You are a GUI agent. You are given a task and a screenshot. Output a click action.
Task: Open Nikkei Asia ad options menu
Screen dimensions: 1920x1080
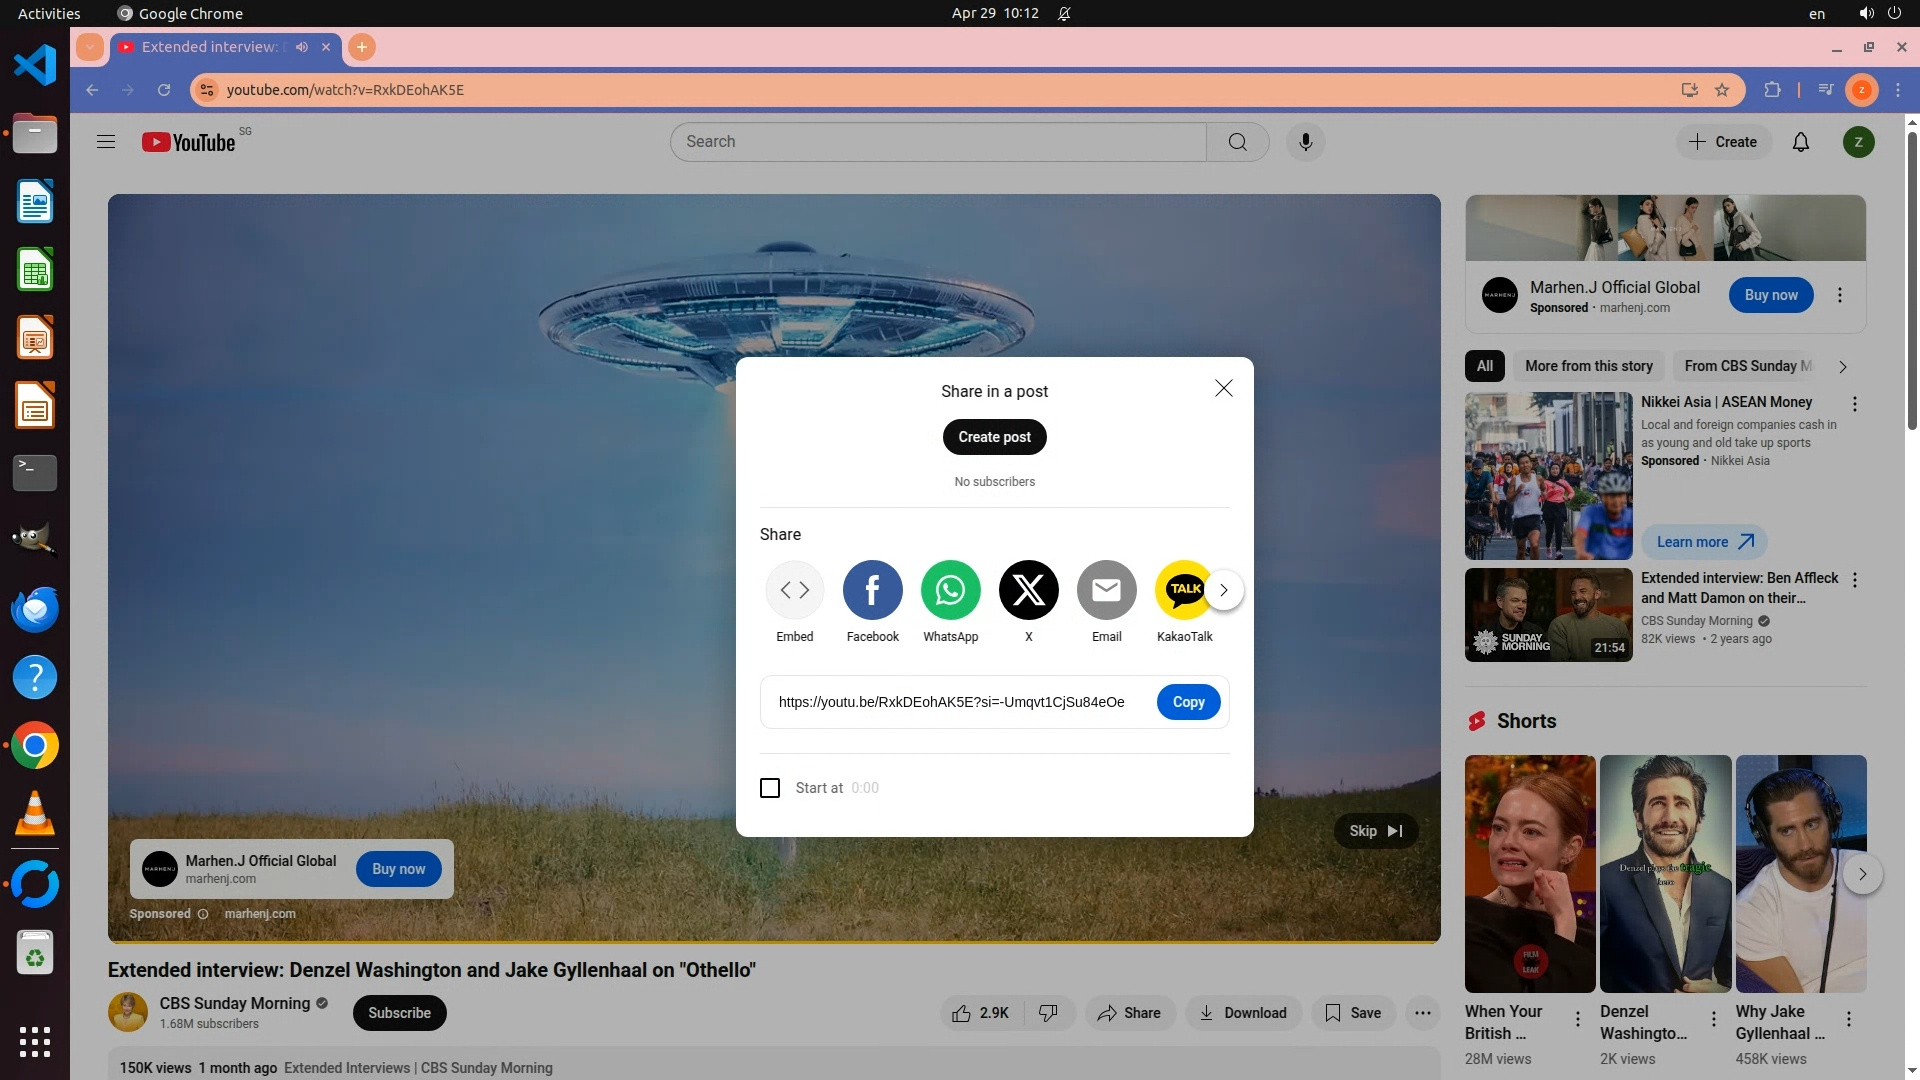pos(1854,404)
